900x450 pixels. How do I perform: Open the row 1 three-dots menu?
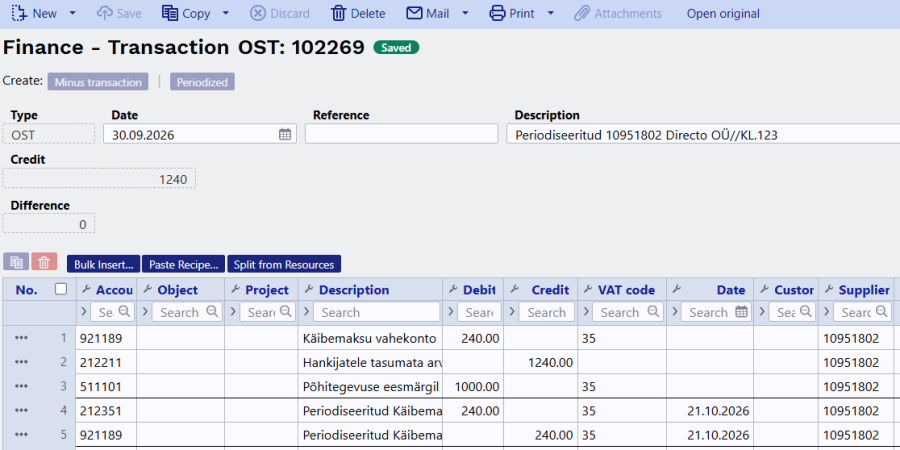pyautogui.click(x=21, y=338)
